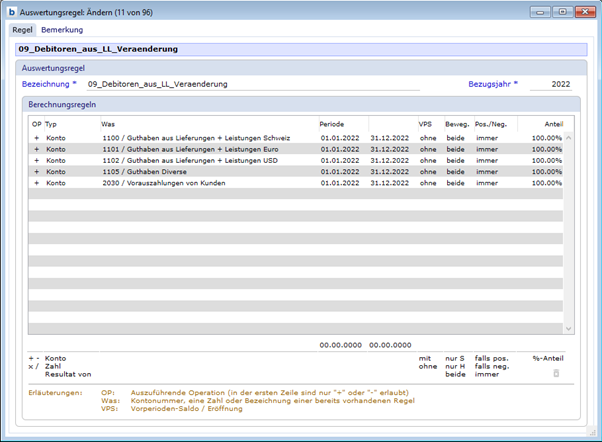Image resolution: width=602 pixels, height=442 pixels.
Task: Click the 'Anteil' column header
Action: (x=552, y=124)
